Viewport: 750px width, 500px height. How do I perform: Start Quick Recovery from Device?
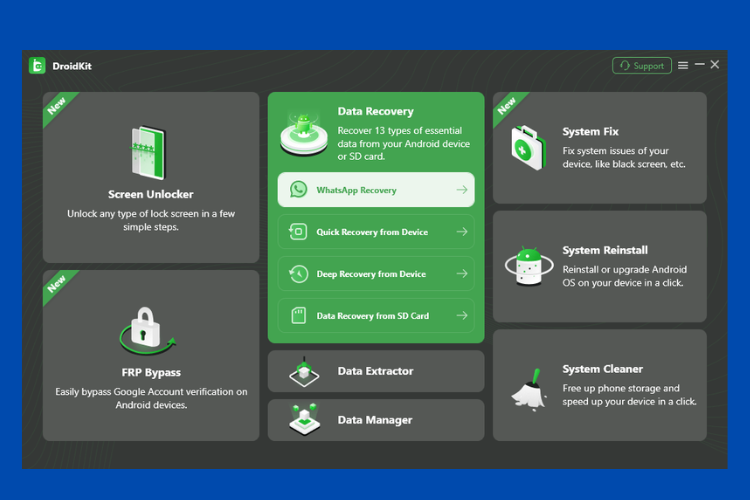(376, 232)
